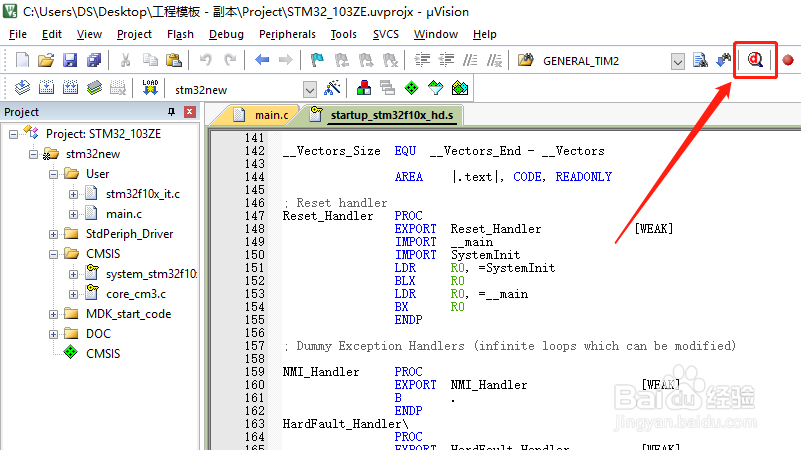Expand StdPeriph_Driver folder

[x=53, y=234]
